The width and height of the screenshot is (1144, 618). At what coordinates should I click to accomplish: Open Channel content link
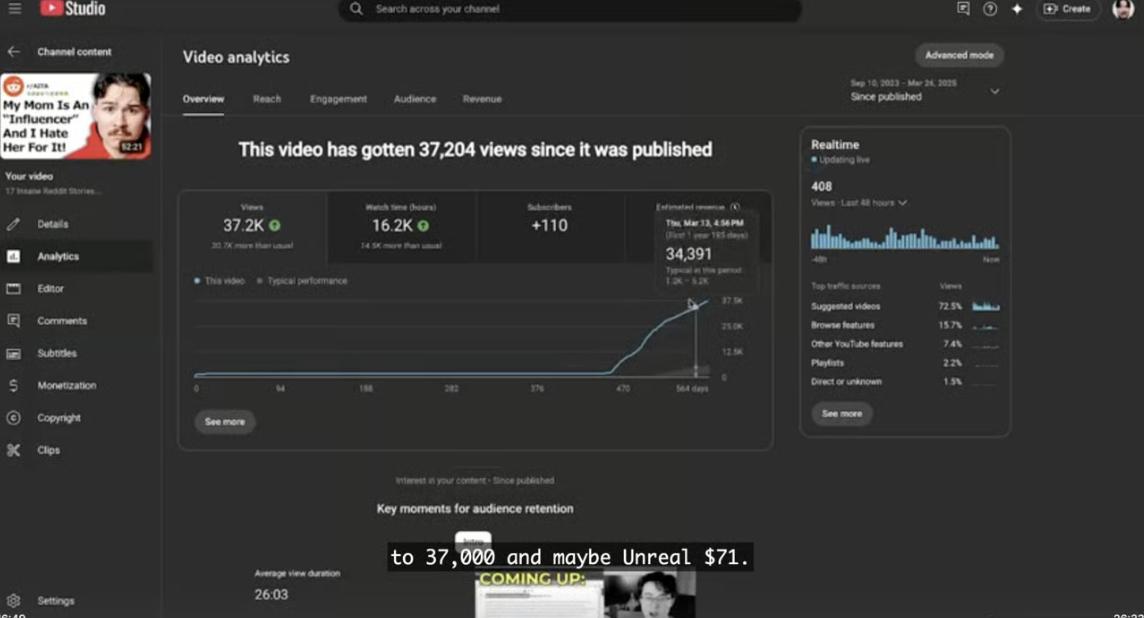74,52
